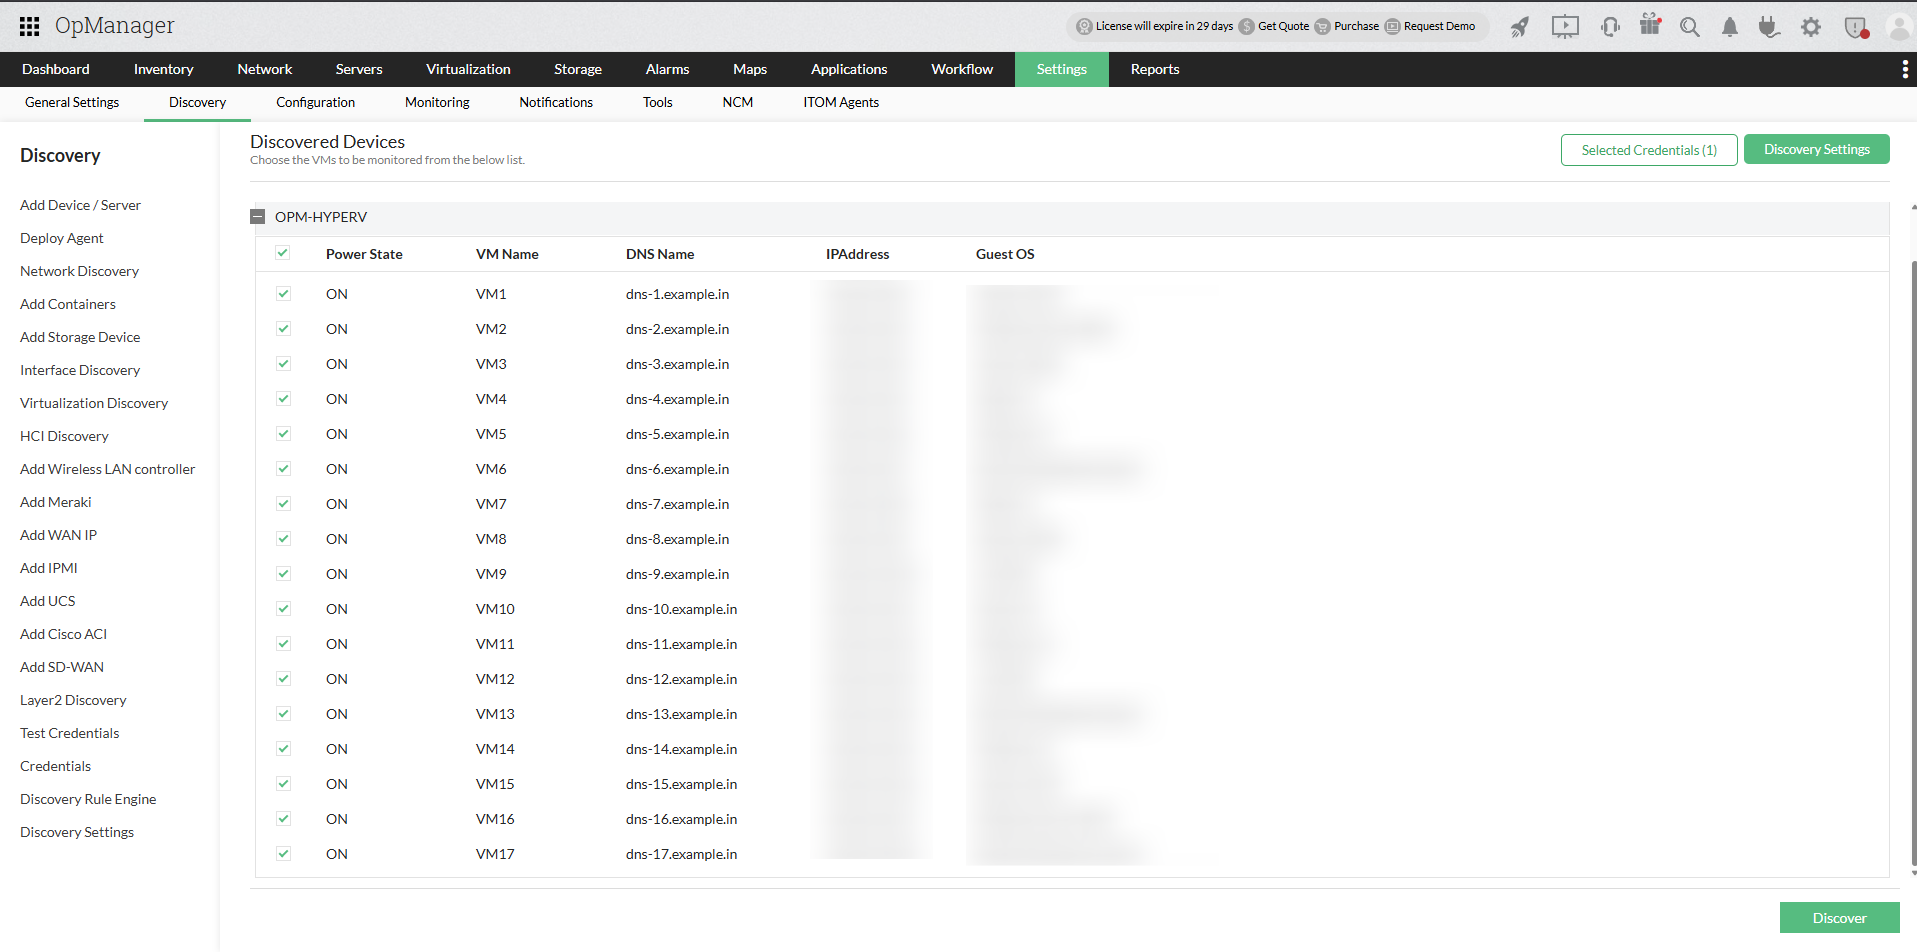Open HCI Discovery in sidebar
Viewport: 1917px width, 952px height.
tap(64, 436)
